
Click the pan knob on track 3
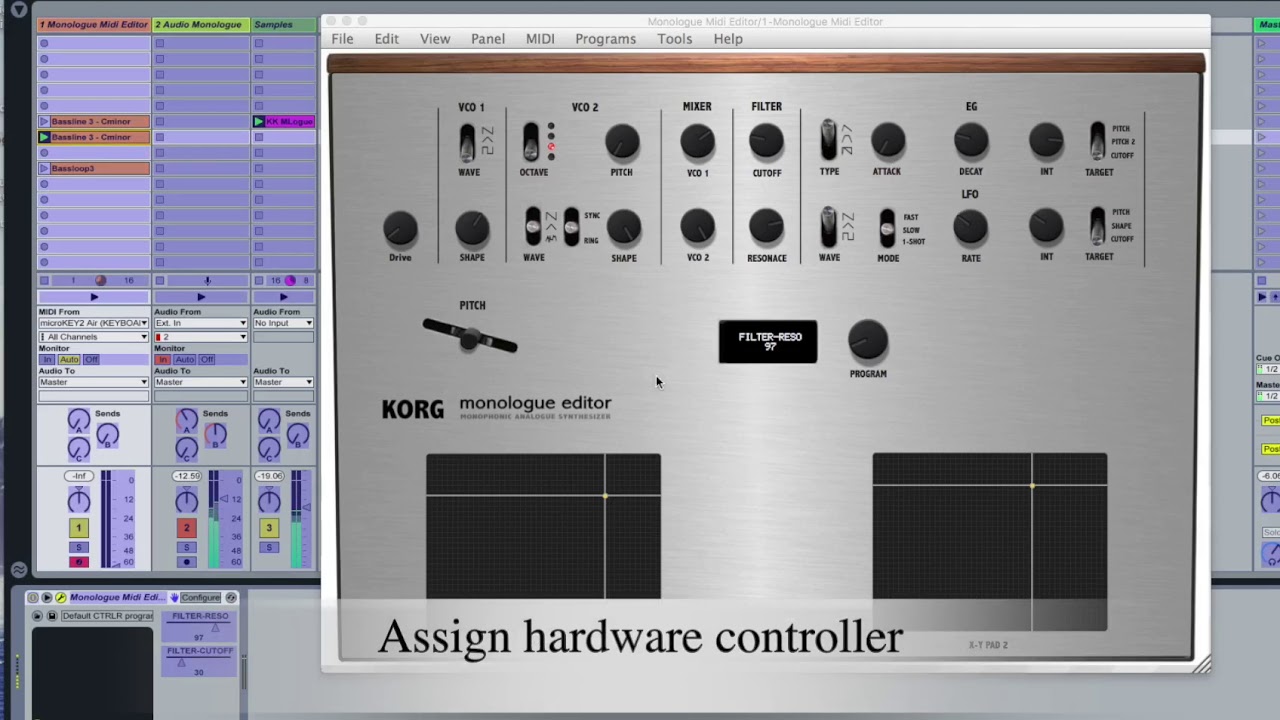coord(269,500)
